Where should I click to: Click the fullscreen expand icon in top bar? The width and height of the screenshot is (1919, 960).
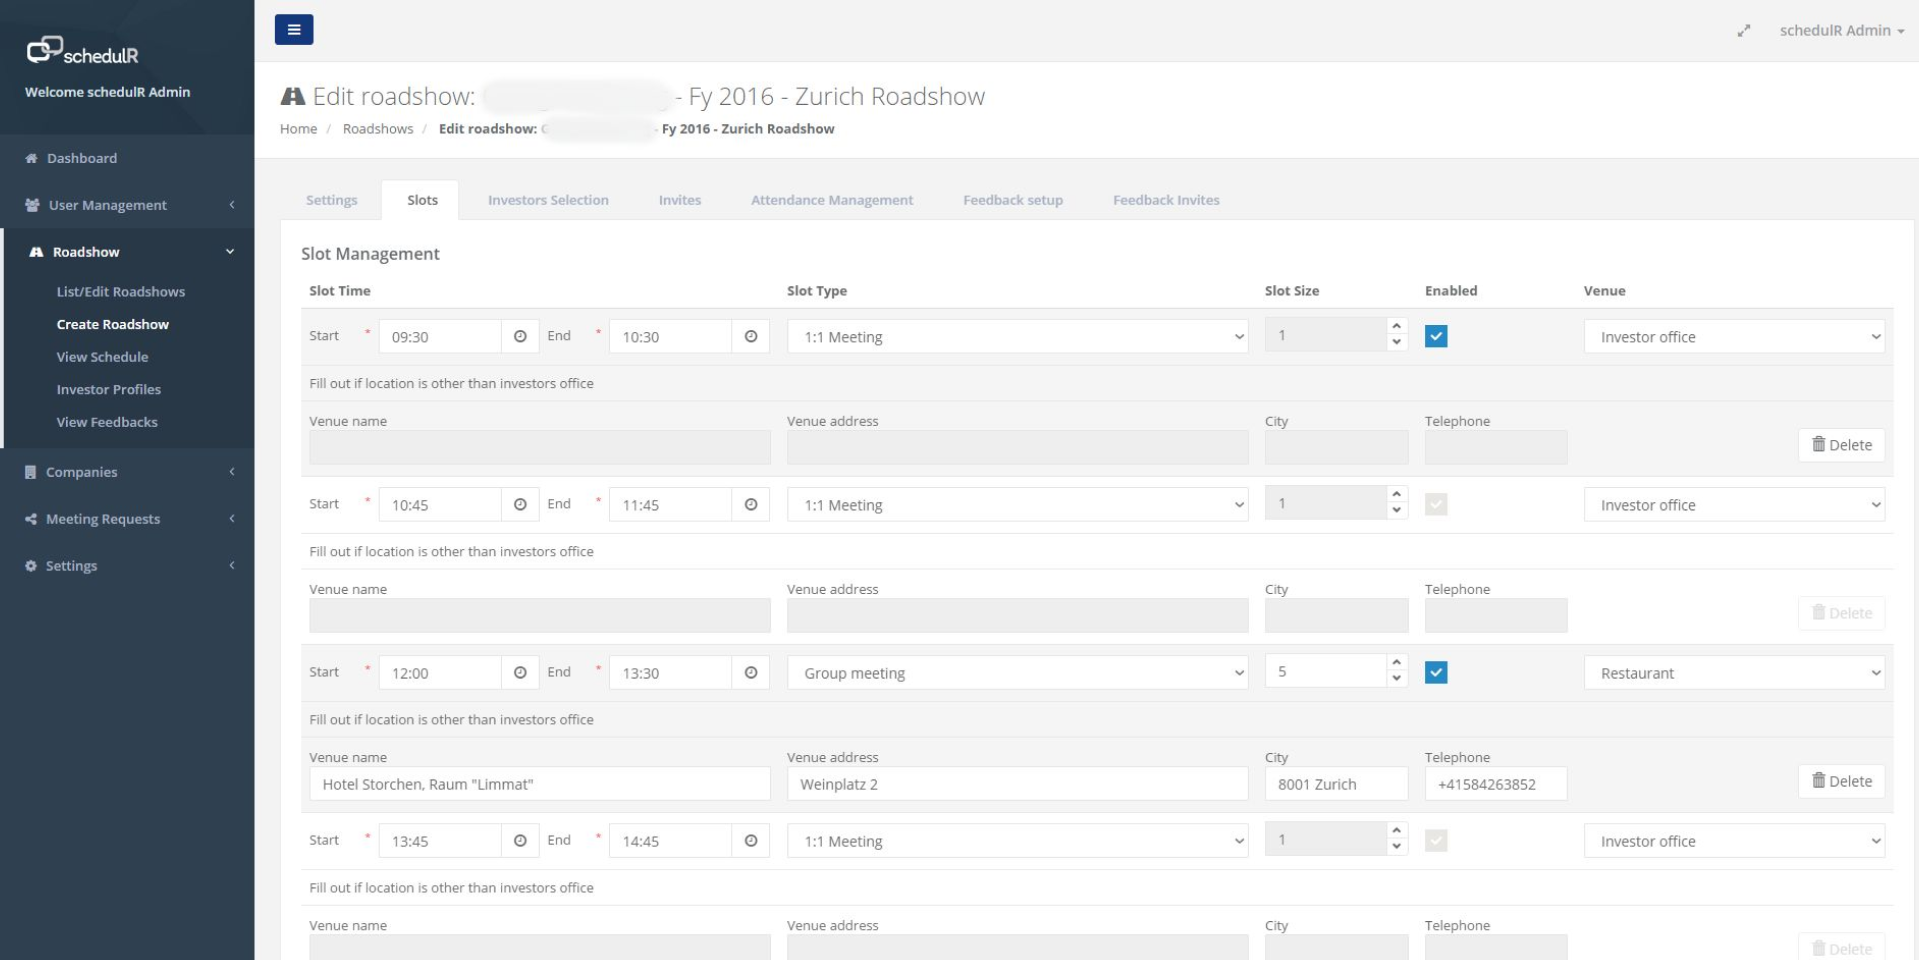tap(1744, 30)
